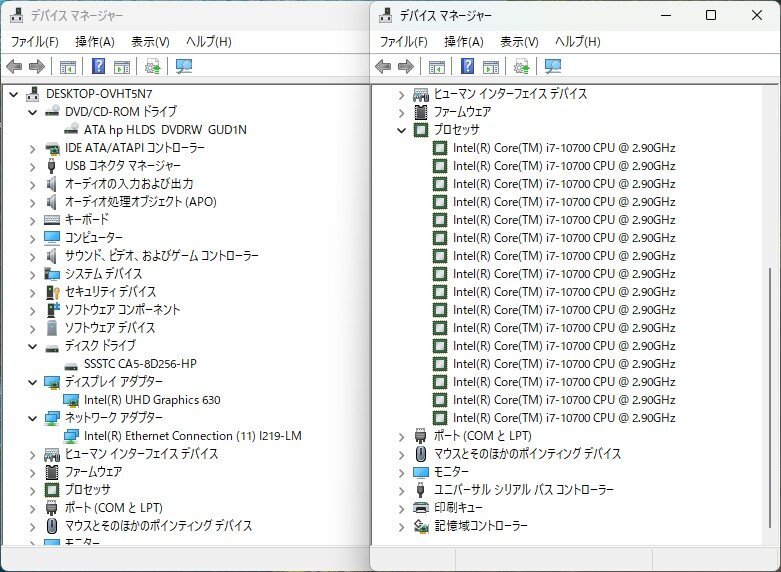Viewport: 781px width, 572px height.
Task: Collapse プロセッサ node in right window
Action: click(401, 130)
